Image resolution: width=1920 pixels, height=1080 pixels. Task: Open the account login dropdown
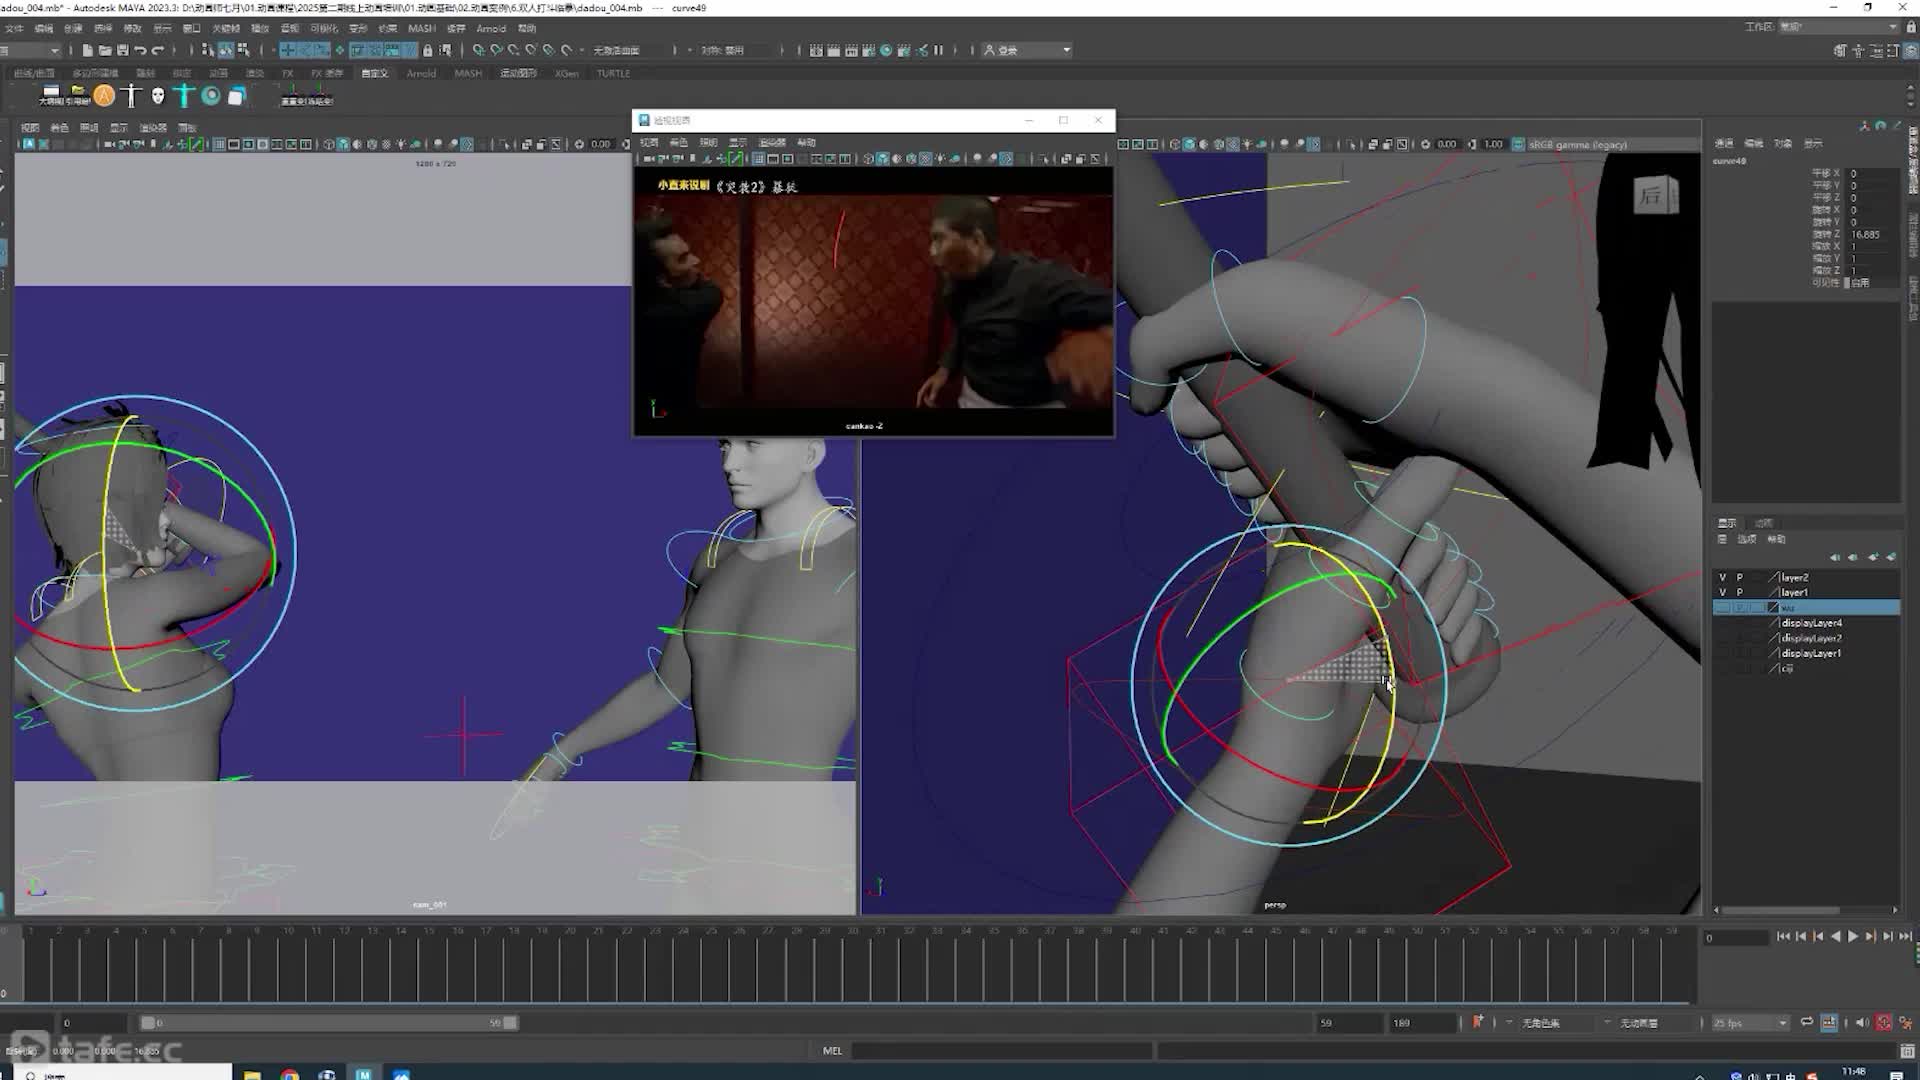tap(1027, 50)
